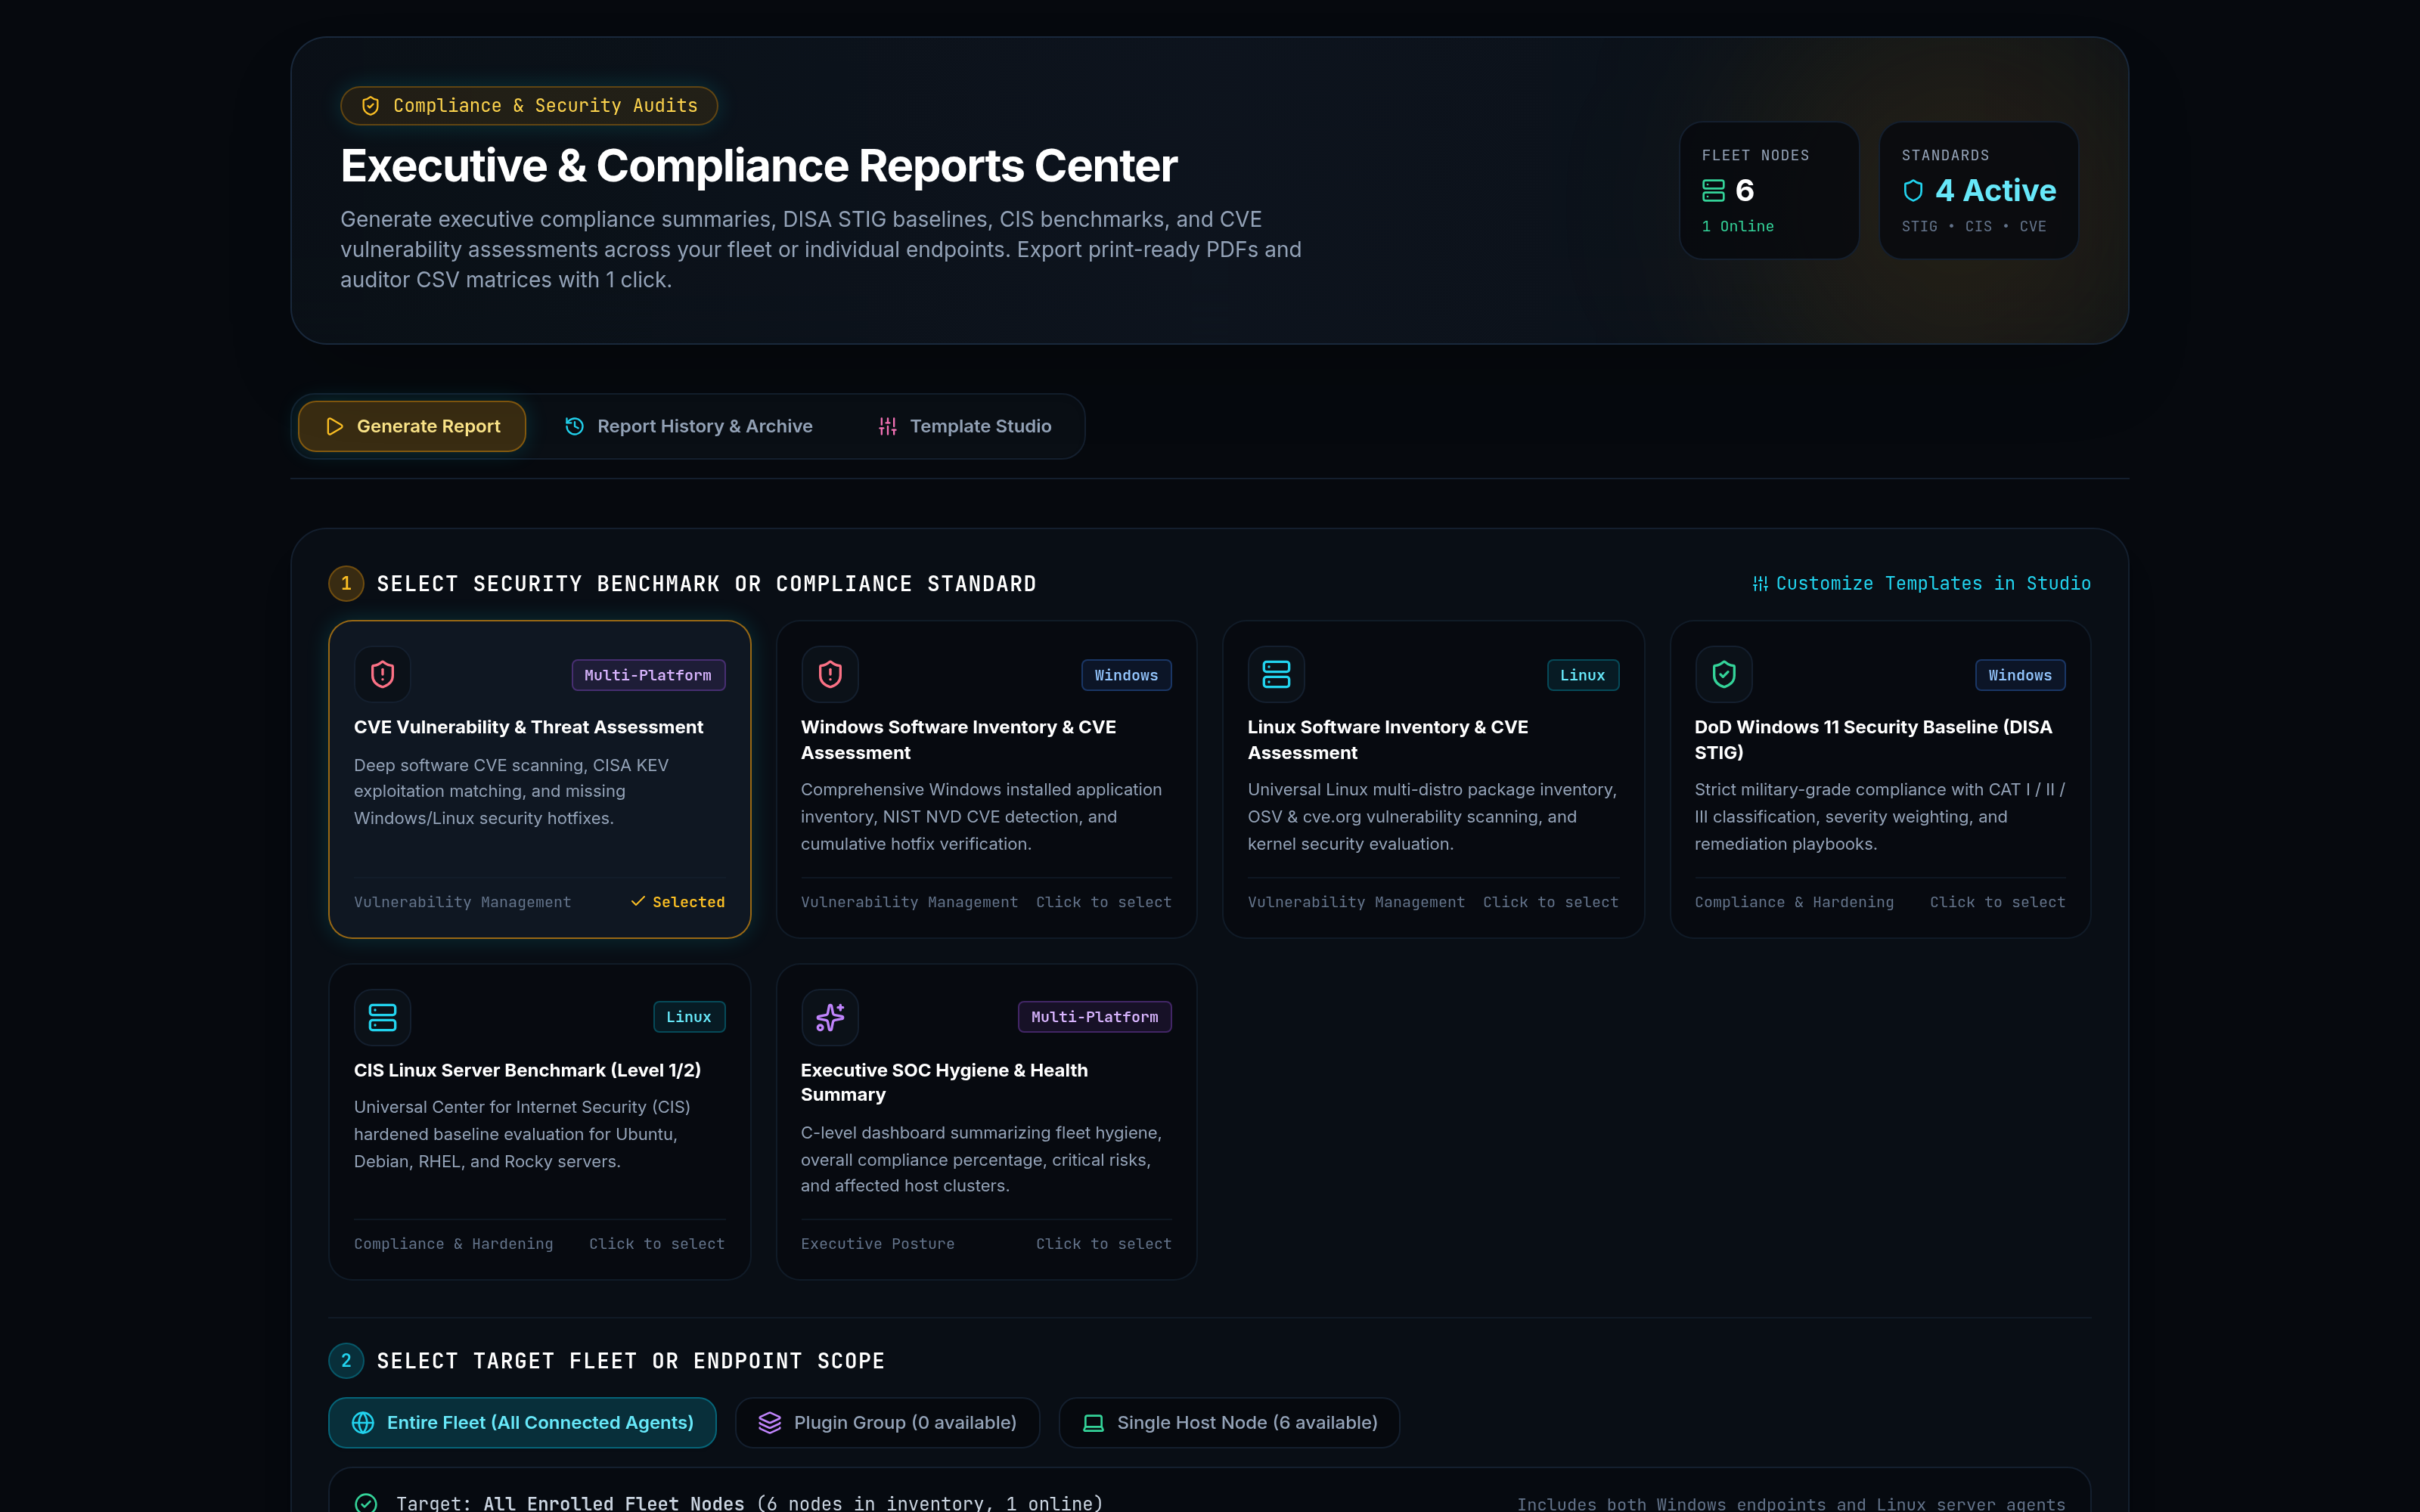Viewport: 2420px width, 1512px height.
Task: Click Linux tag on CIS Linux Server card
Action: 689,1017
